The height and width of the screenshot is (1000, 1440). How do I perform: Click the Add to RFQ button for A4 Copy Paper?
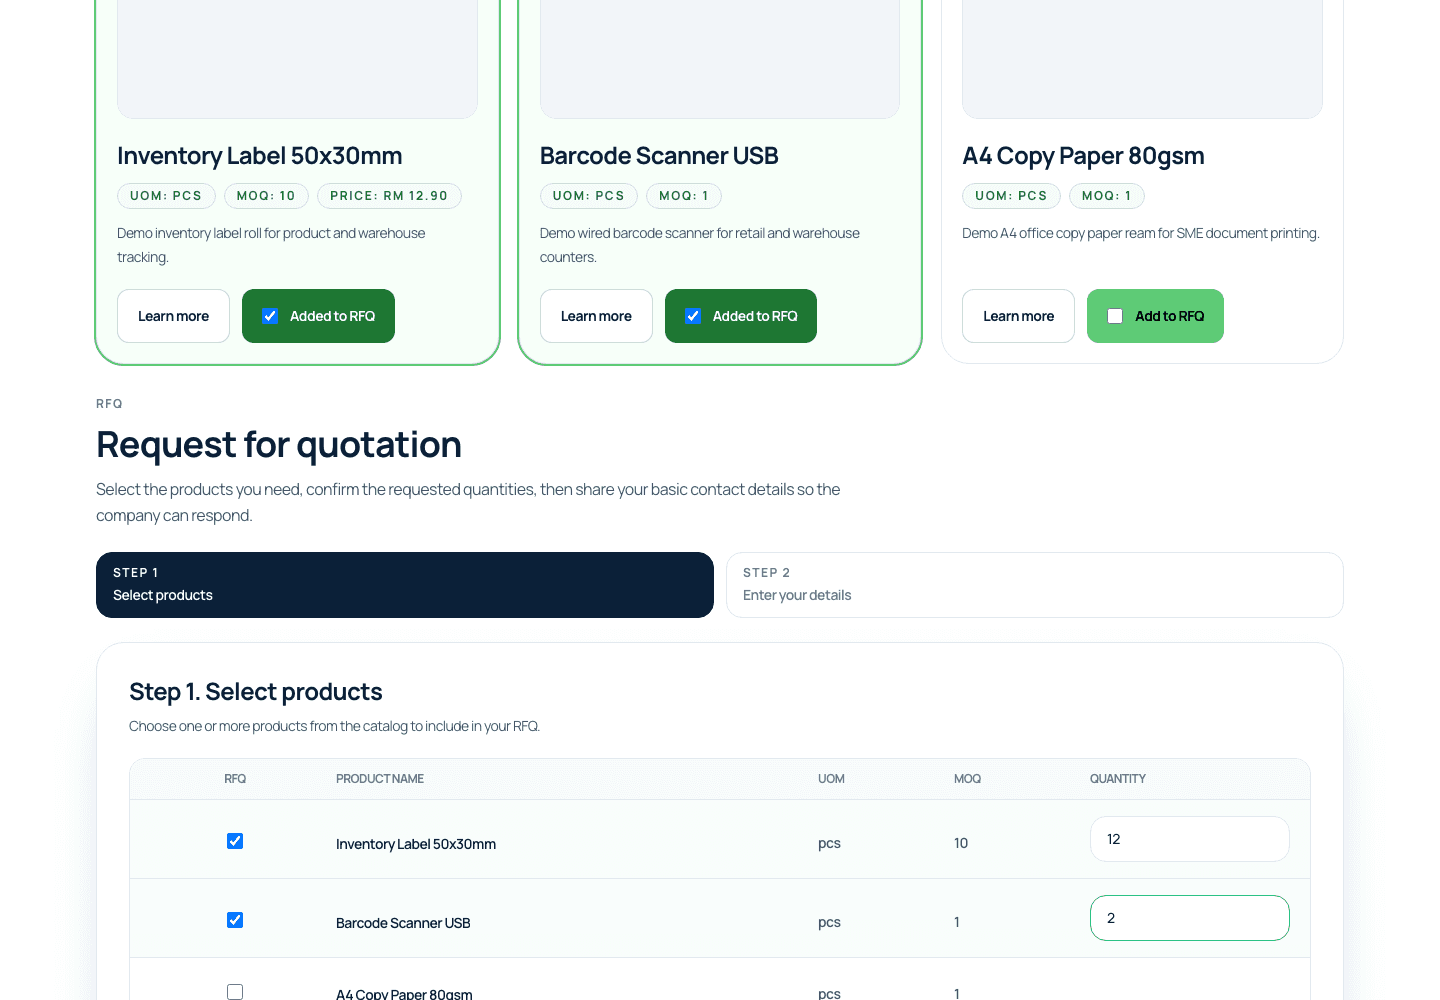coord(1155,316)
